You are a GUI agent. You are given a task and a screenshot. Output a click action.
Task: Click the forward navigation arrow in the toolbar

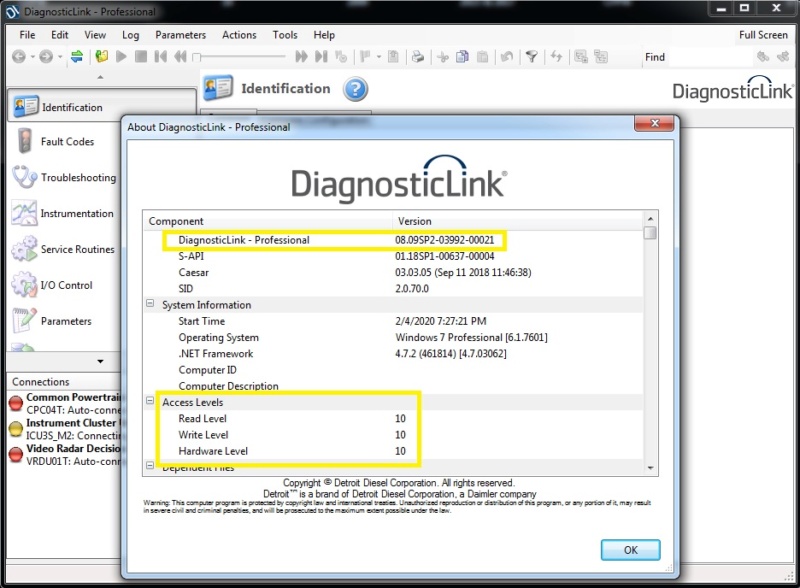point(46,57)
